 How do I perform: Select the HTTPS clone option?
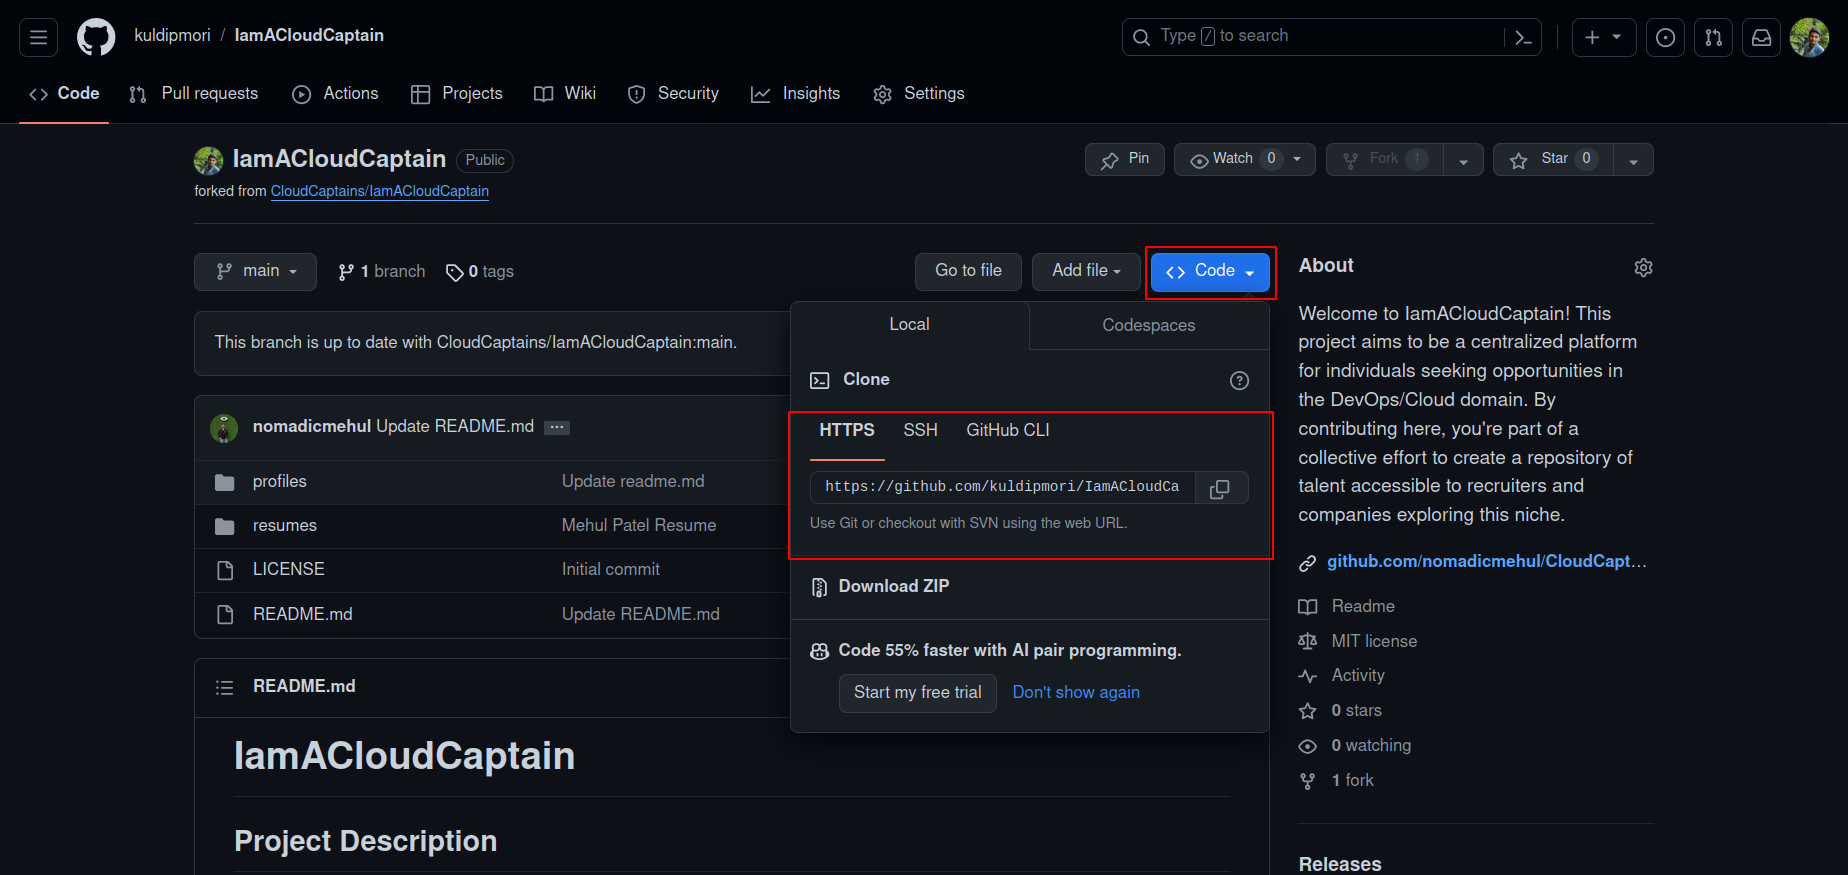(847, 431)
